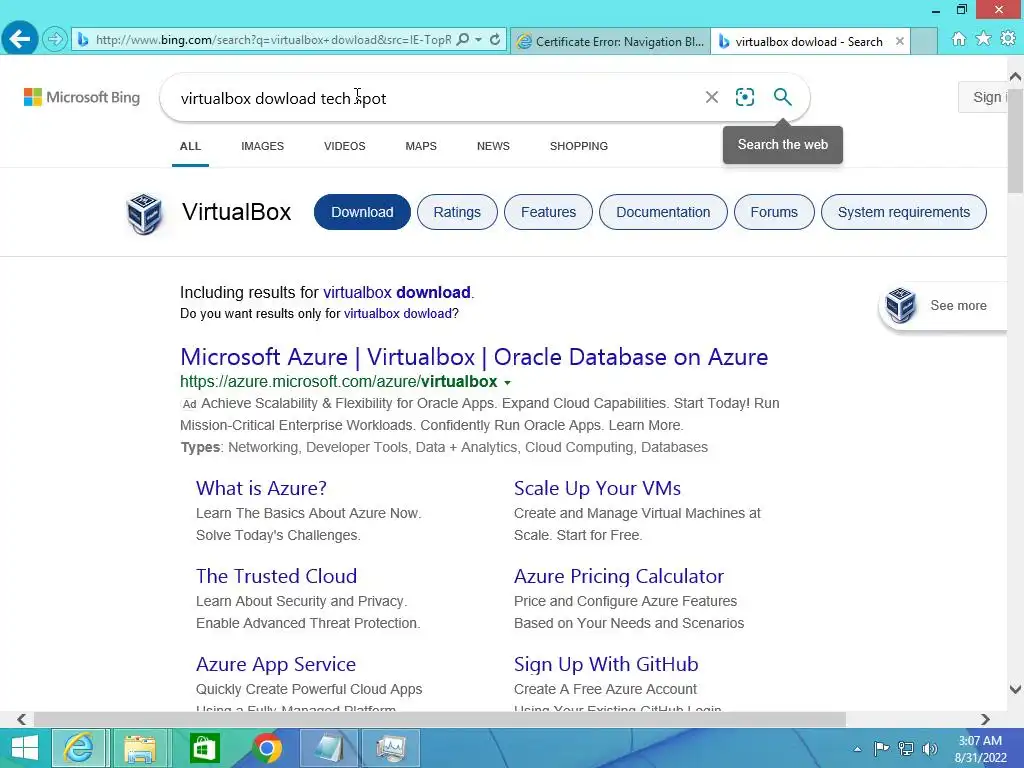Open results only for virtualbox dowload link
1024x768 pixels.
398,313
